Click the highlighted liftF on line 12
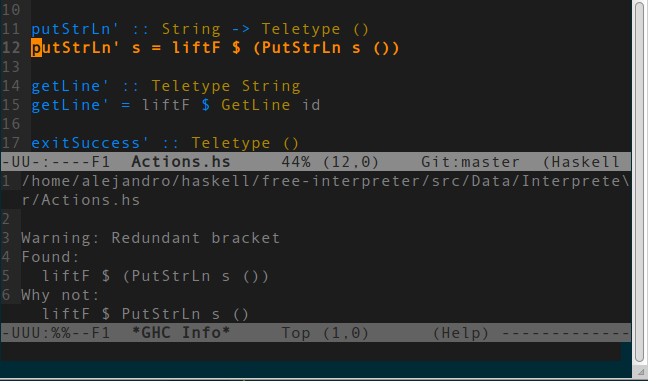The image size is (648, 381). pyautogui.click(x=196, y=48)
